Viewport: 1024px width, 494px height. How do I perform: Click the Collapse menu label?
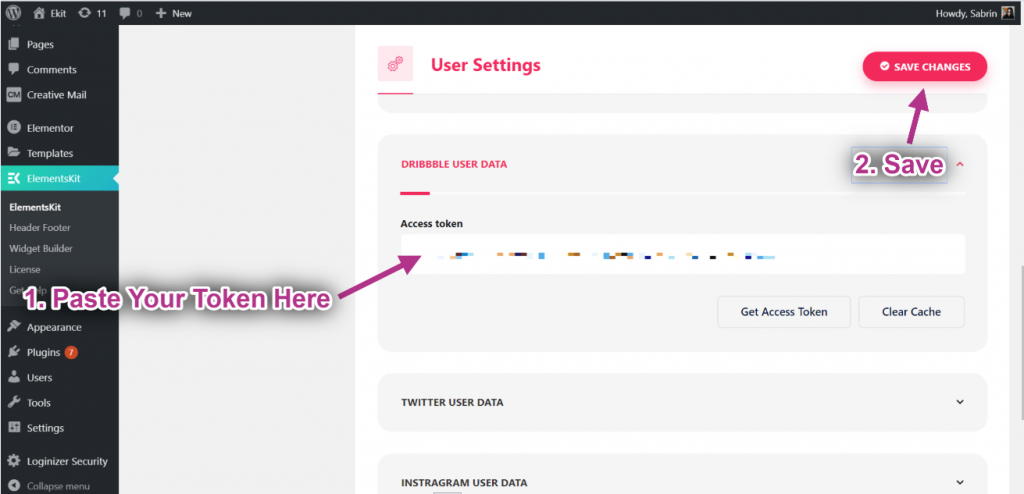pyautogui.click(x=58, y=486)
